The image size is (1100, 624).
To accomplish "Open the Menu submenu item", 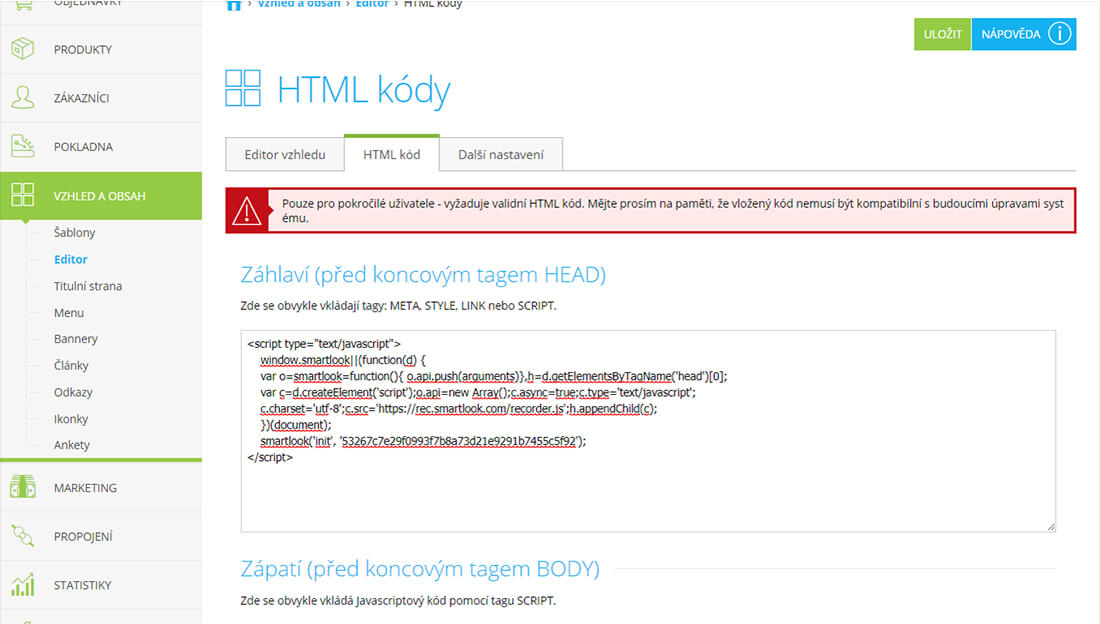I will [x=69, y=312].
